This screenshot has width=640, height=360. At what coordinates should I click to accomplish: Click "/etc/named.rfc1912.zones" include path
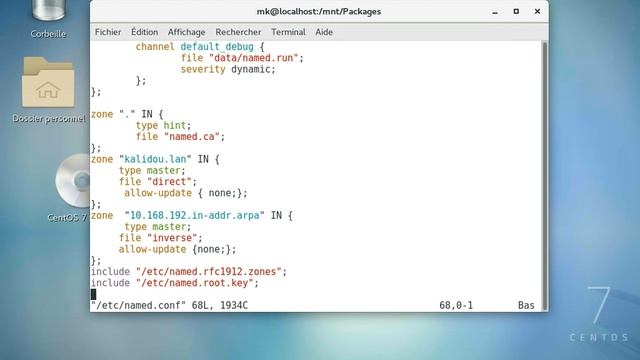(x=209, y=272)
